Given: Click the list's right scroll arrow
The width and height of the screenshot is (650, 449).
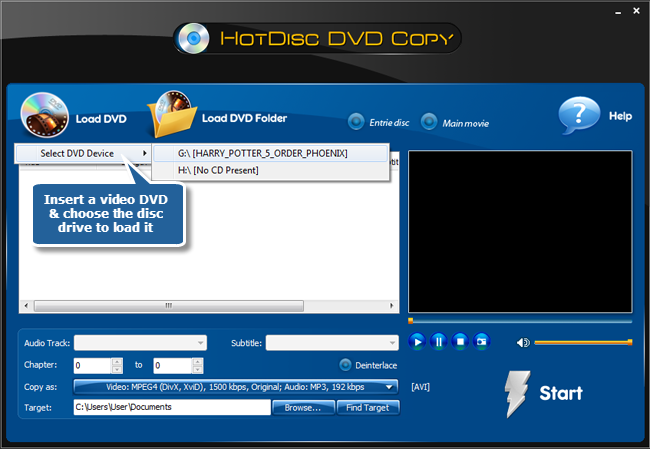Looking at the screenshot, I should point(391,306).
